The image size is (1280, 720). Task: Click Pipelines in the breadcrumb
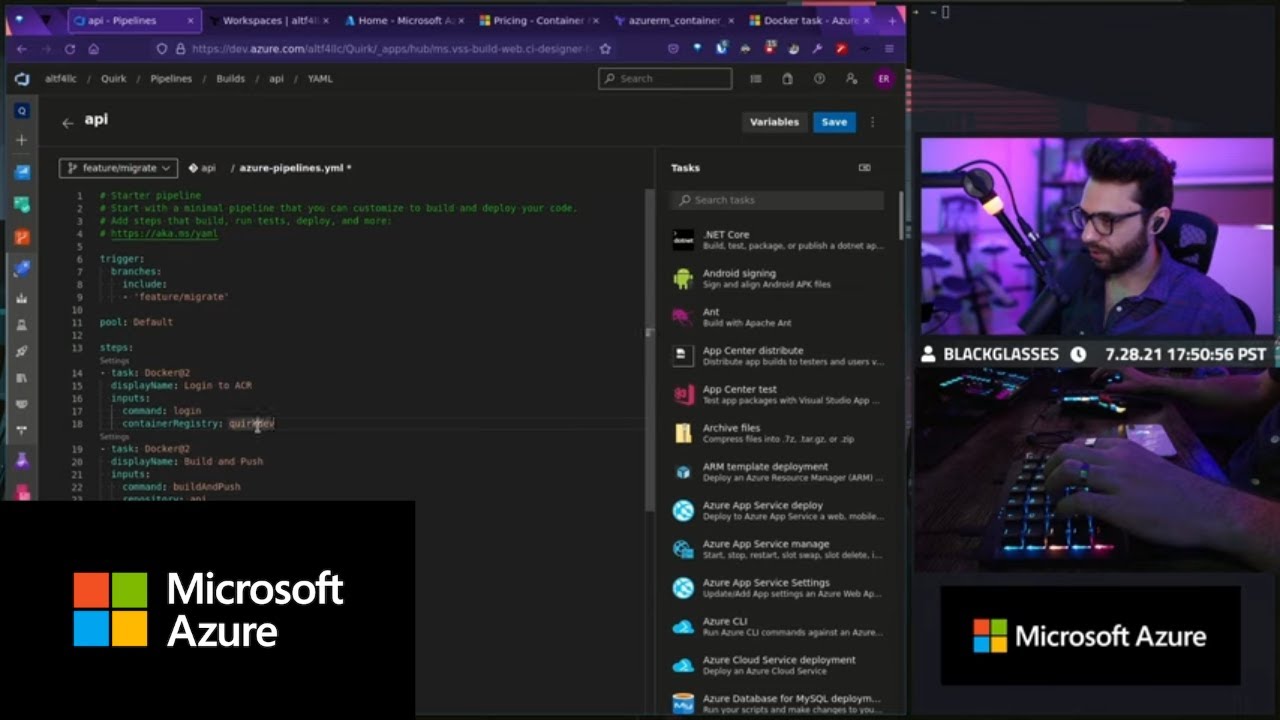171,79
